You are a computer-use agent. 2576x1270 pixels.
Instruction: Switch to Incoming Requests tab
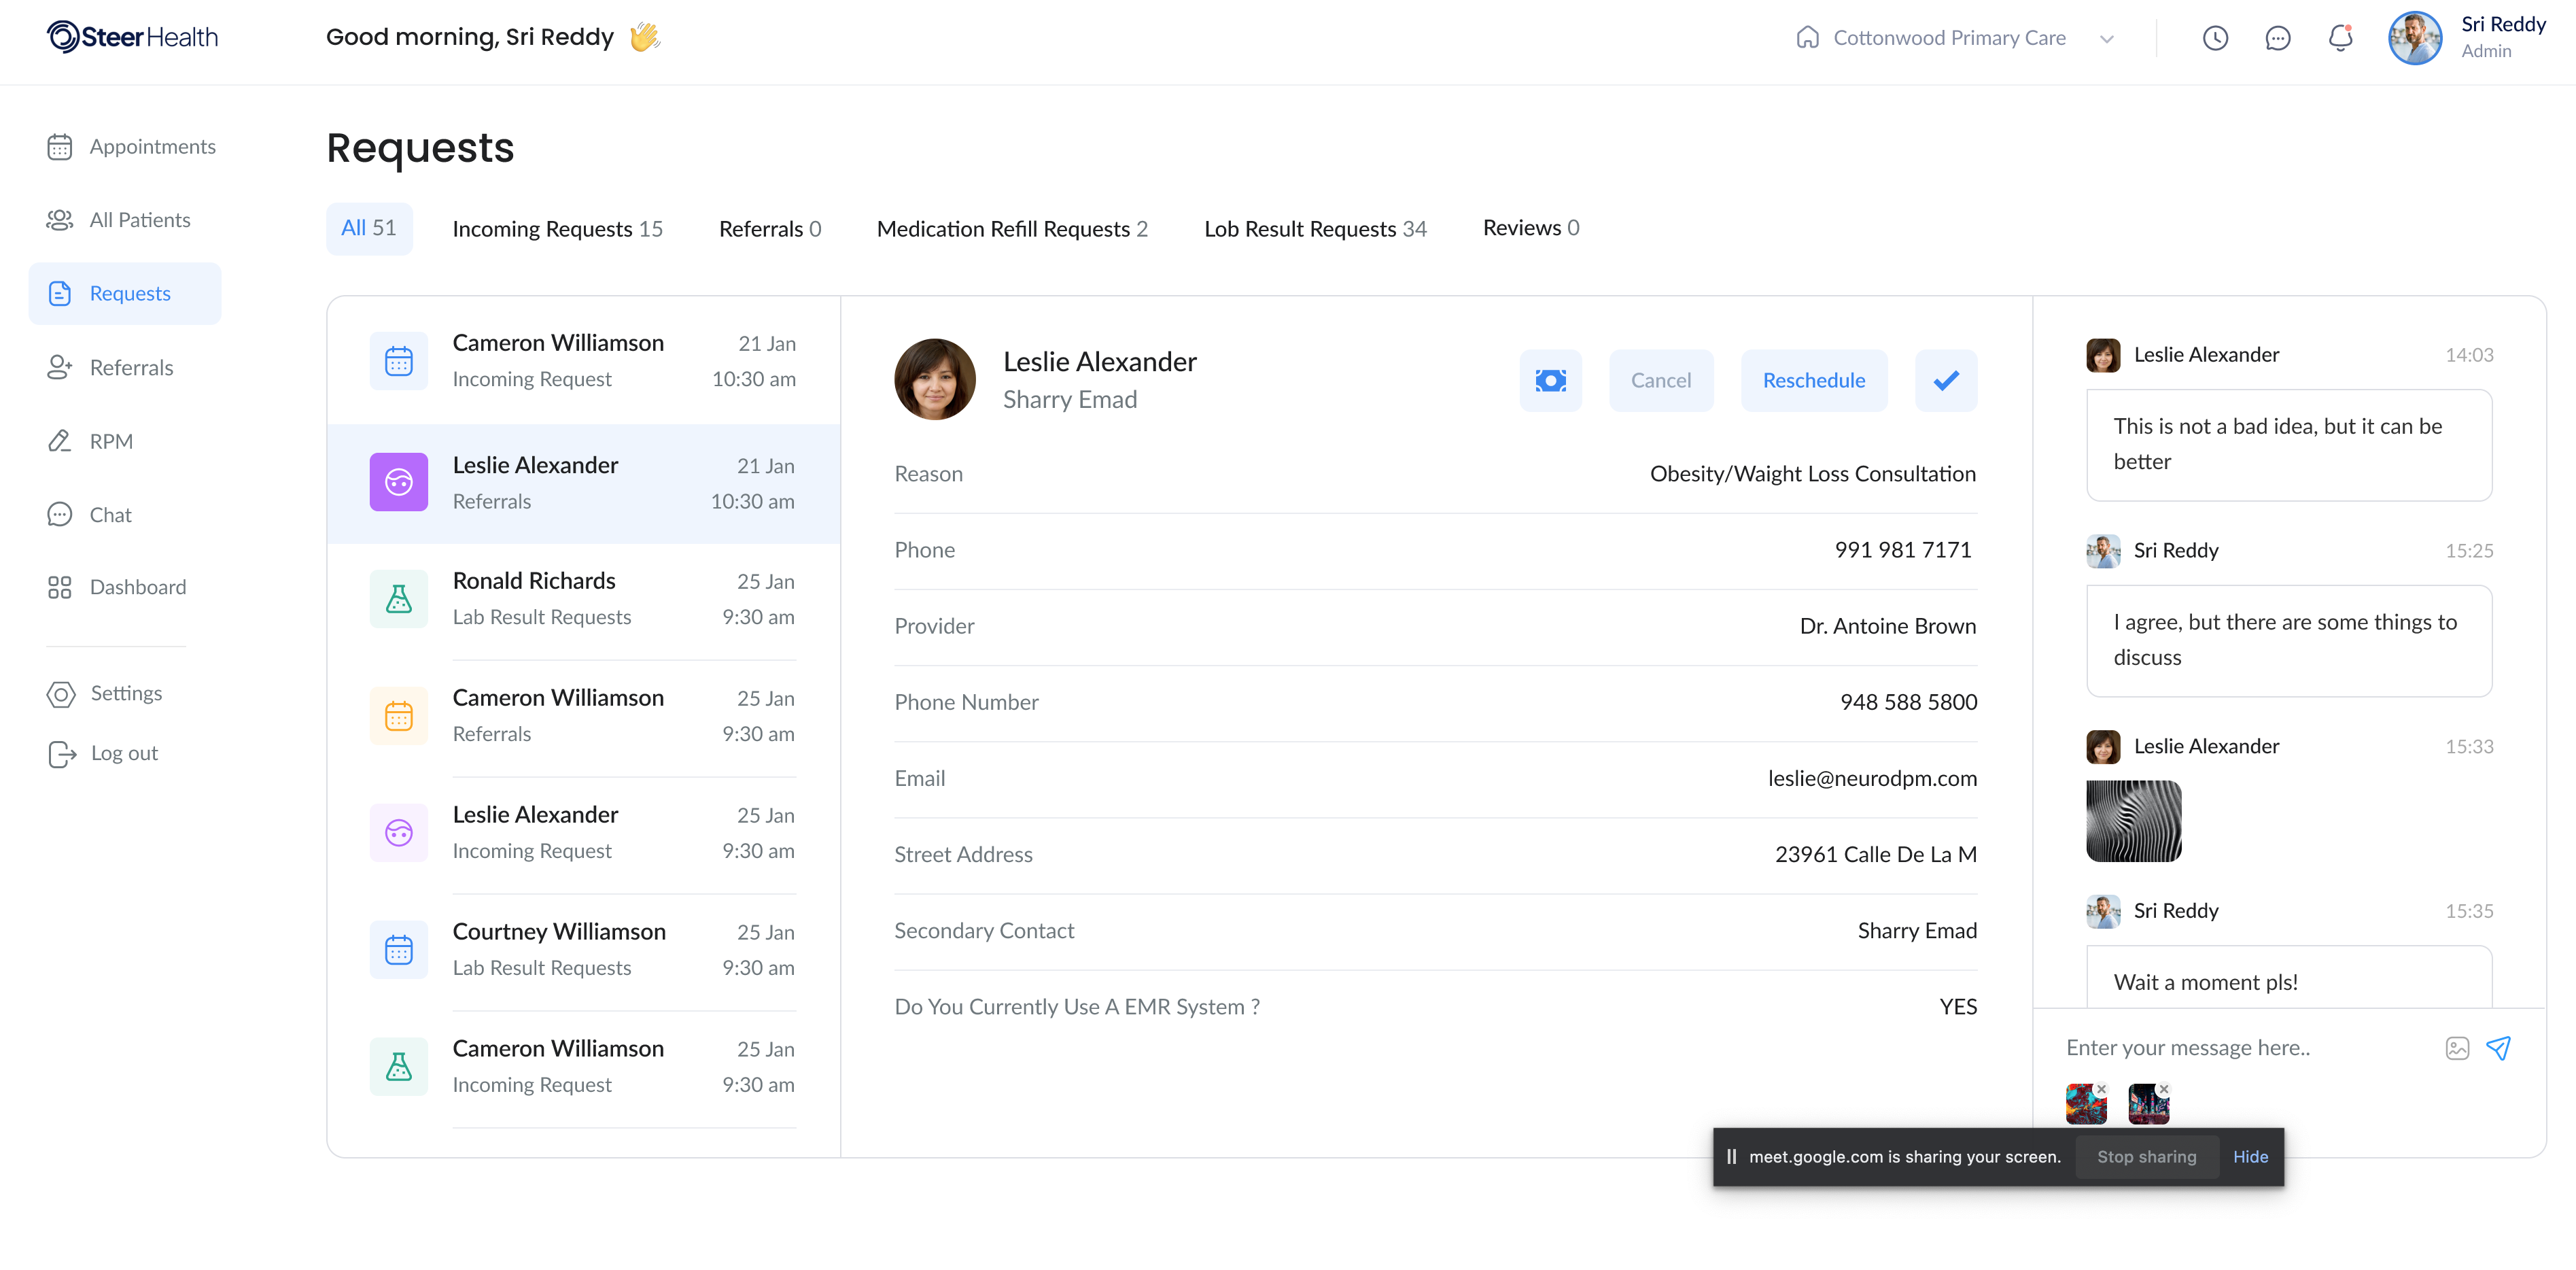[557, 229]
